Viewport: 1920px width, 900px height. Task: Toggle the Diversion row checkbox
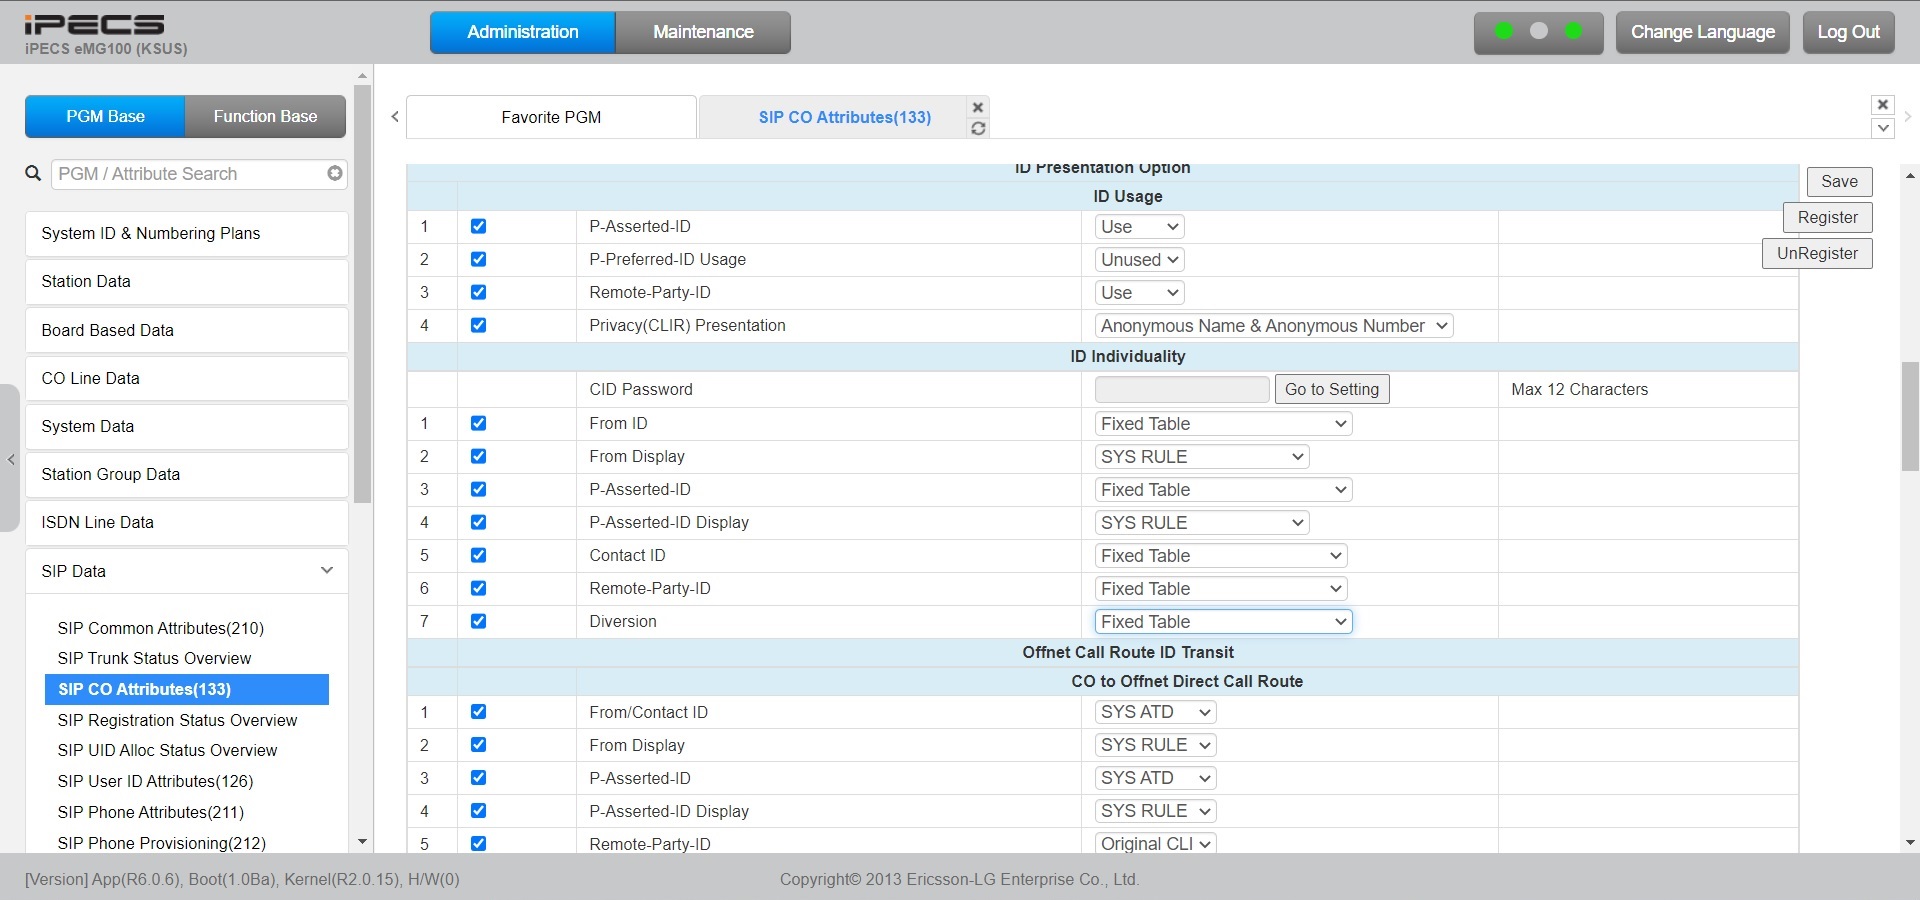tap(478, 622)
